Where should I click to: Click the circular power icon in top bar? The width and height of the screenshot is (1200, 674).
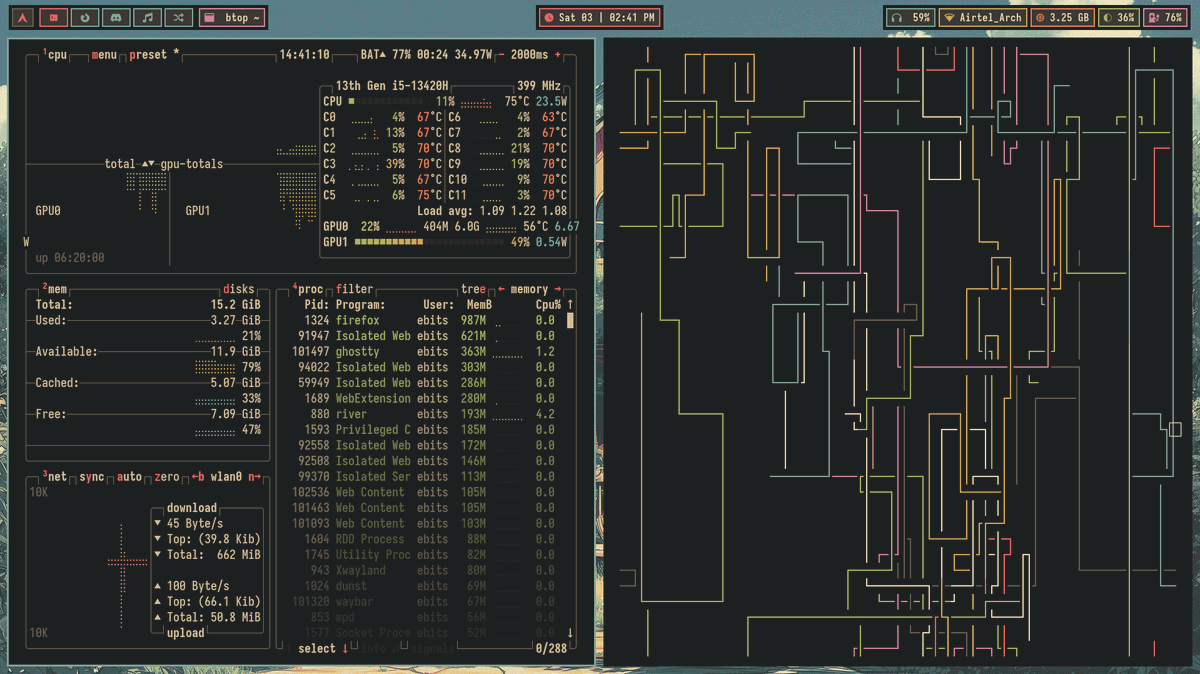(x=86, y=17)
